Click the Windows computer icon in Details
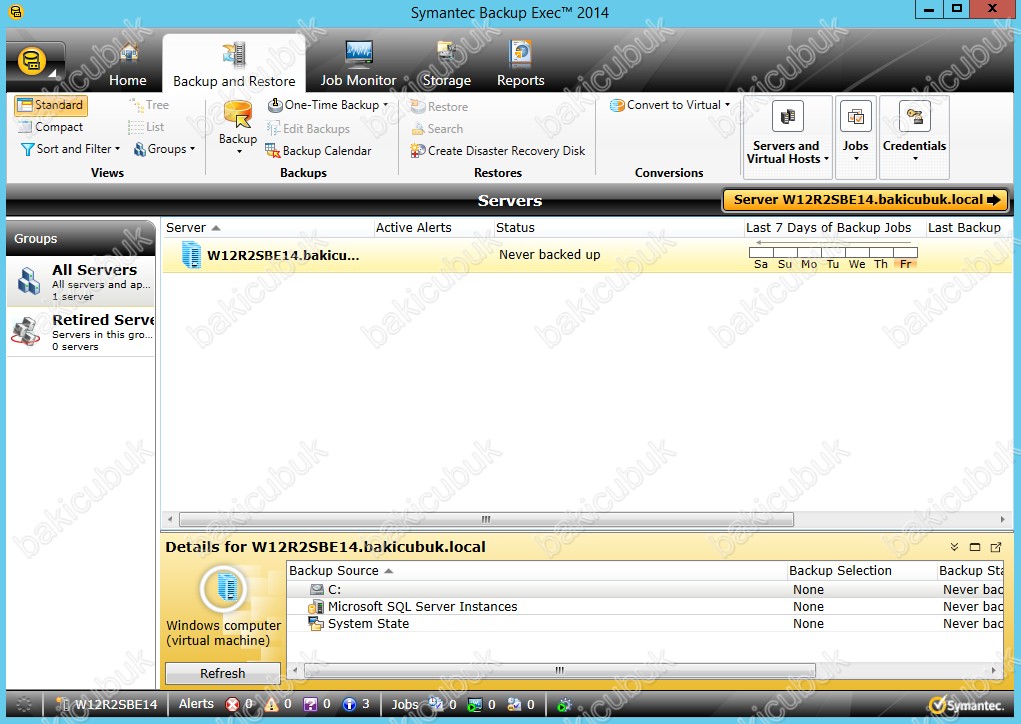 click(224, 589)
